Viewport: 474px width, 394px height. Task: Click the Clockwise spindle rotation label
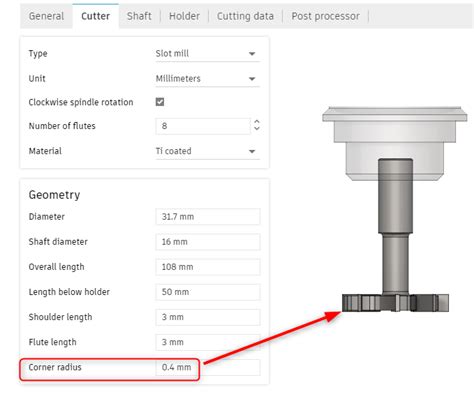coord(81,102)
